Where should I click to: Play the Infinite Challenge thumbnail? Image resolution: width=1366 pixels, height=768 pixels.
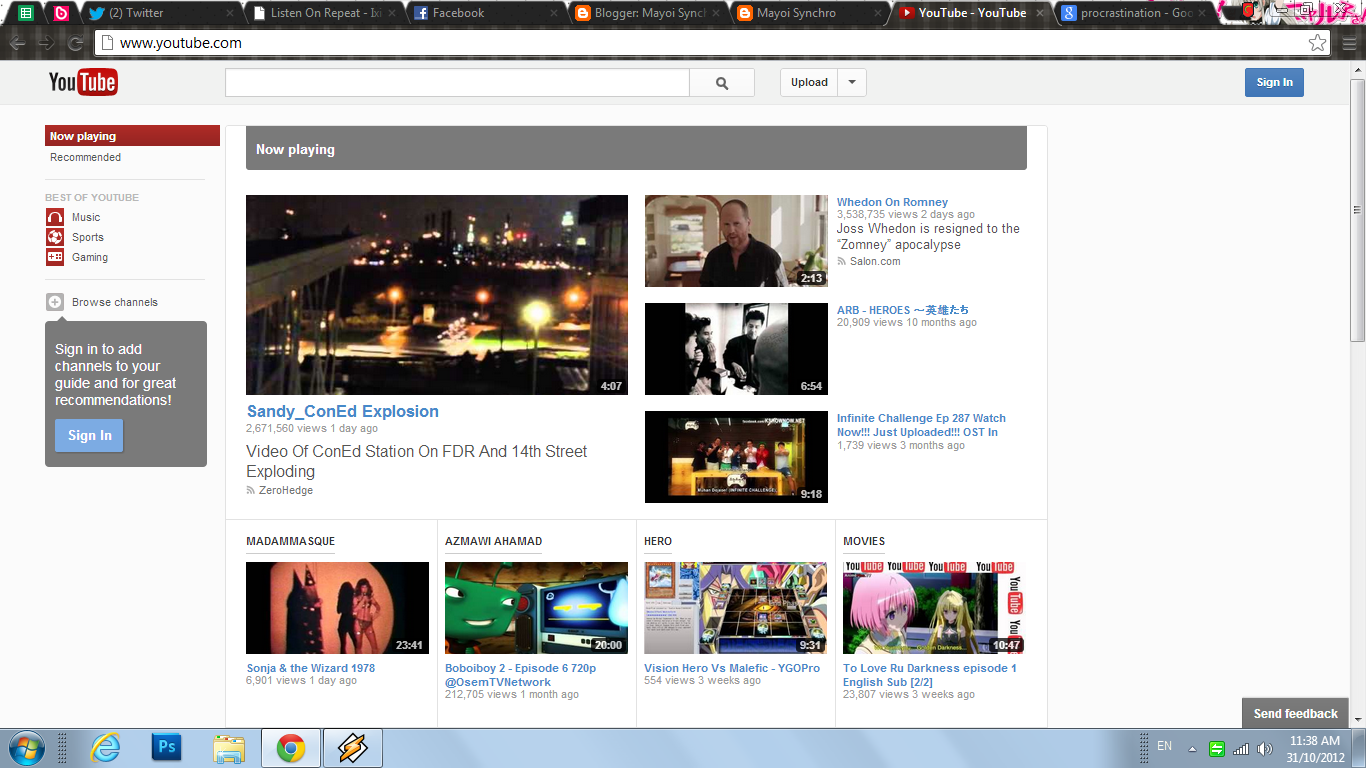pos(736,457)
